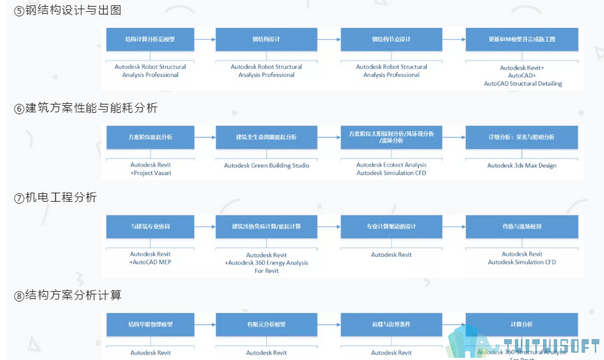Click Autodesk Revit text under 专业计算驱动的设计

click(391, 255)
